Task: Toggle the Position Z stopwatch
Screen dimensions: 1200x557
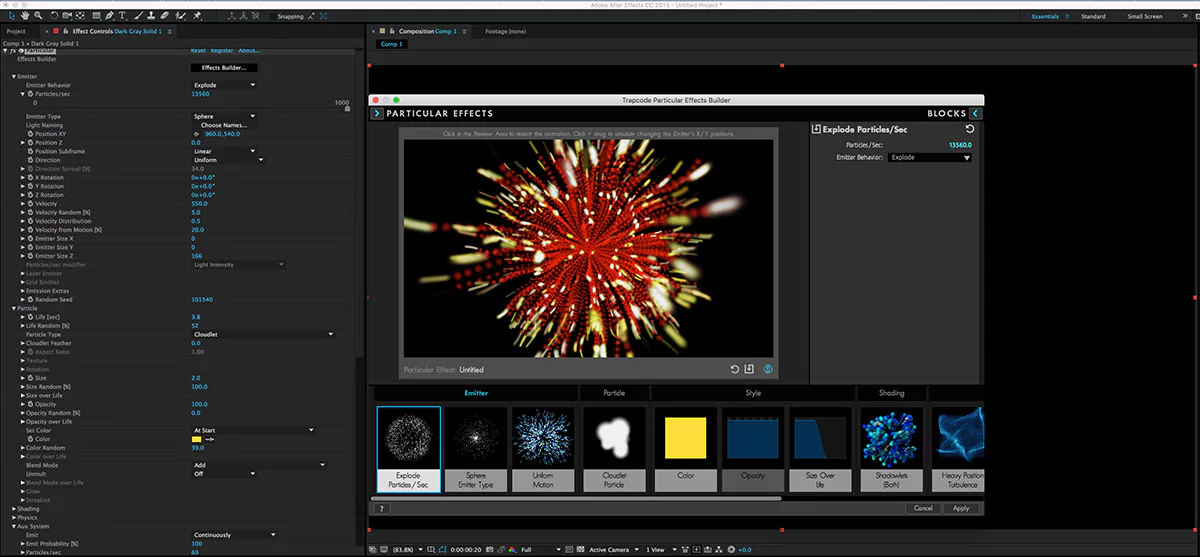Action: pos(29,142)
